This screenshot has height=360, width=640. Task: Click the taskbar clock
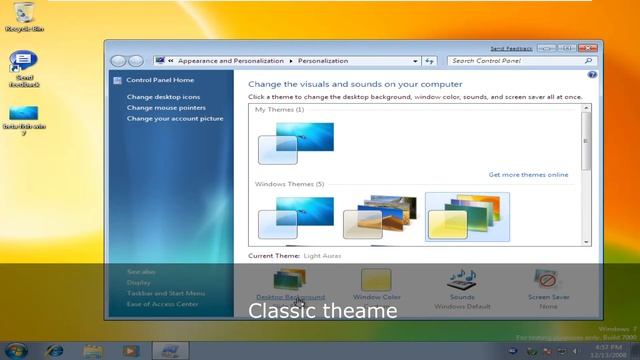pos(608,351)
